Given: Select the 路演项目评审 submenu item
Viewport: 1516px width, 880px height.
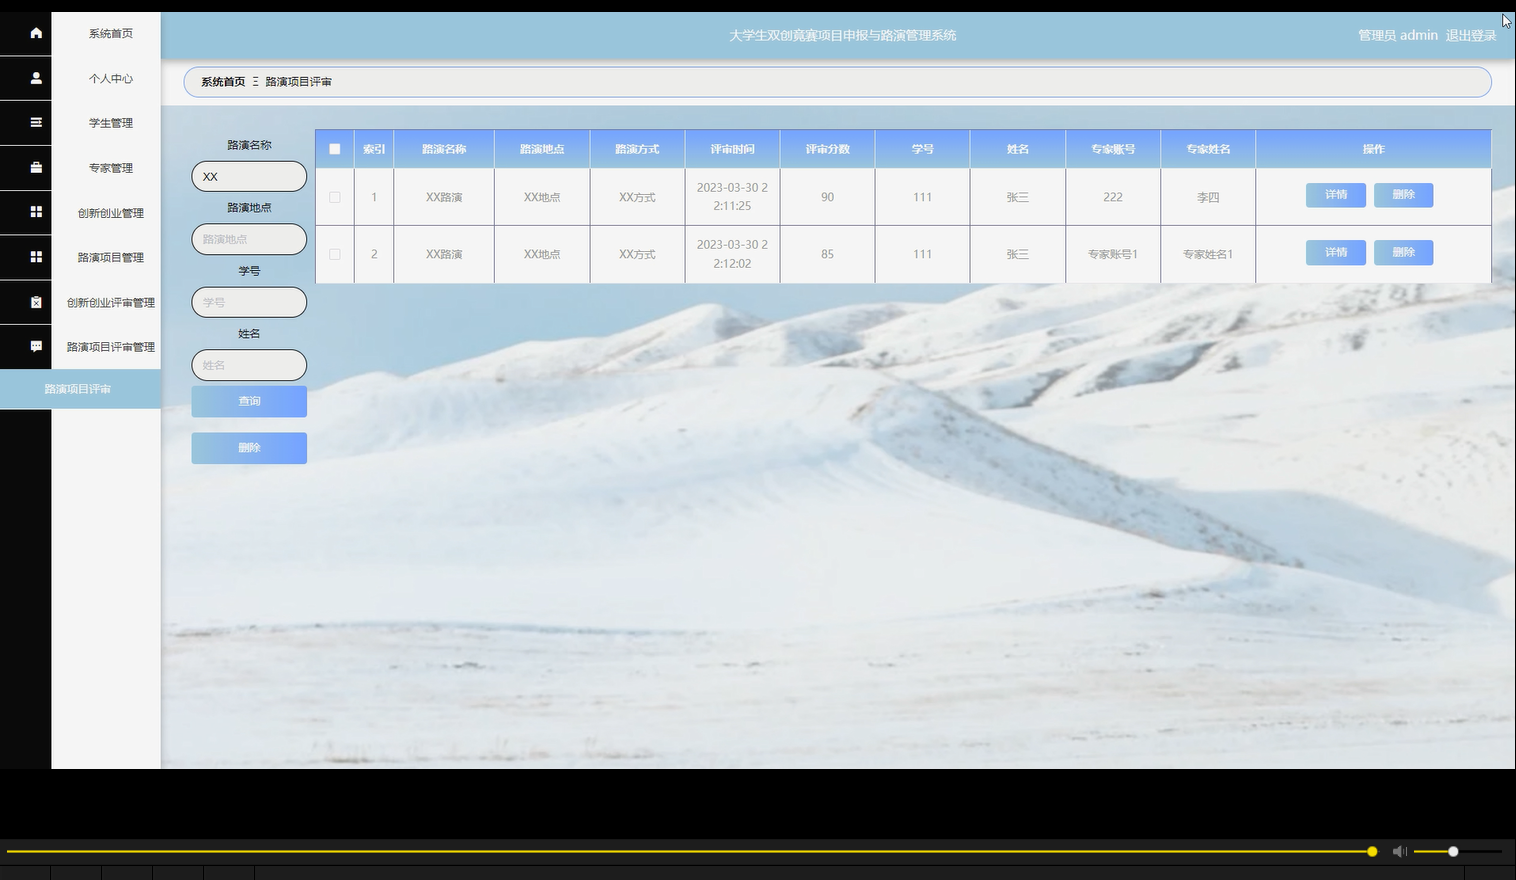Looking at the screenshot, I should point(80,389).
